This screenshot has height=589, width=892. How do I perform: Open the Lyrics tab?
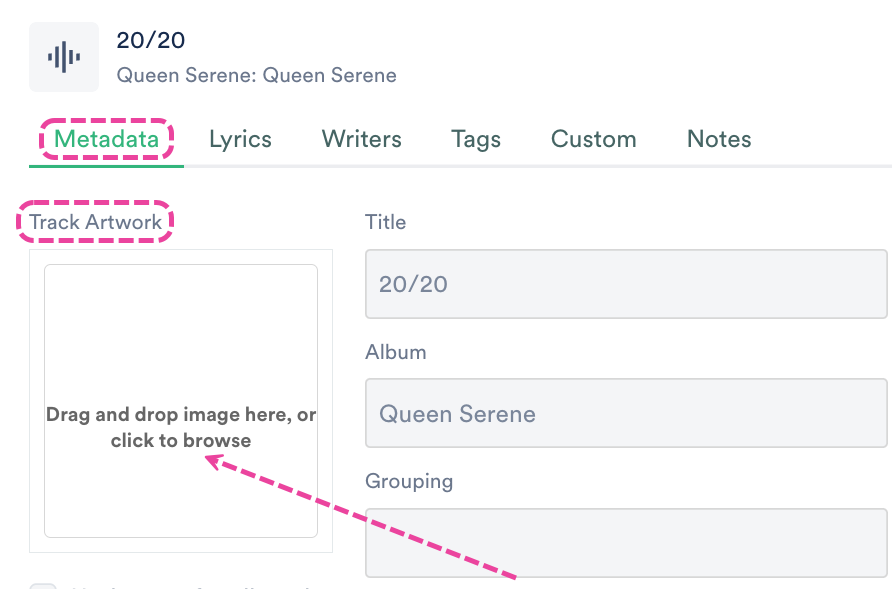[240, 139]
